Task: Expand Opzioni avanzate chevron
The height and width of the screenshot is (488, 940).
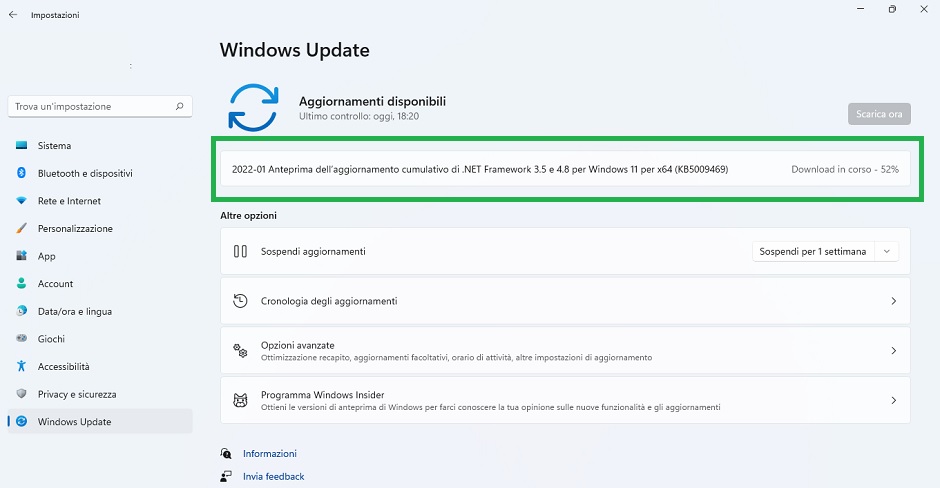Action: click(x=893, y=351)
